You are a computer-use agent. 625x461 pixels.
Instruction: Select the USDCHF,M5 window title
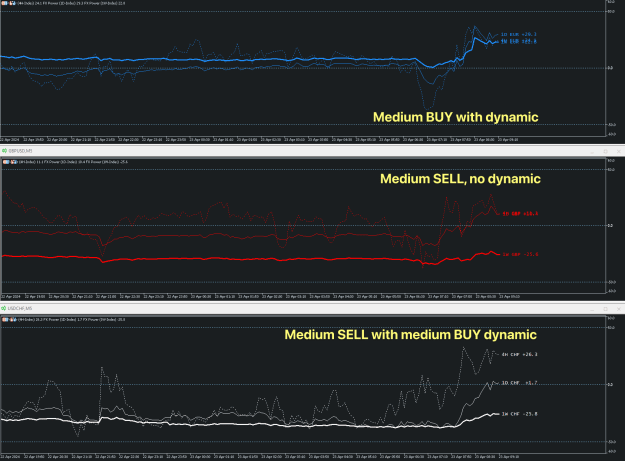pyautogui.click(x=20, y=308)
